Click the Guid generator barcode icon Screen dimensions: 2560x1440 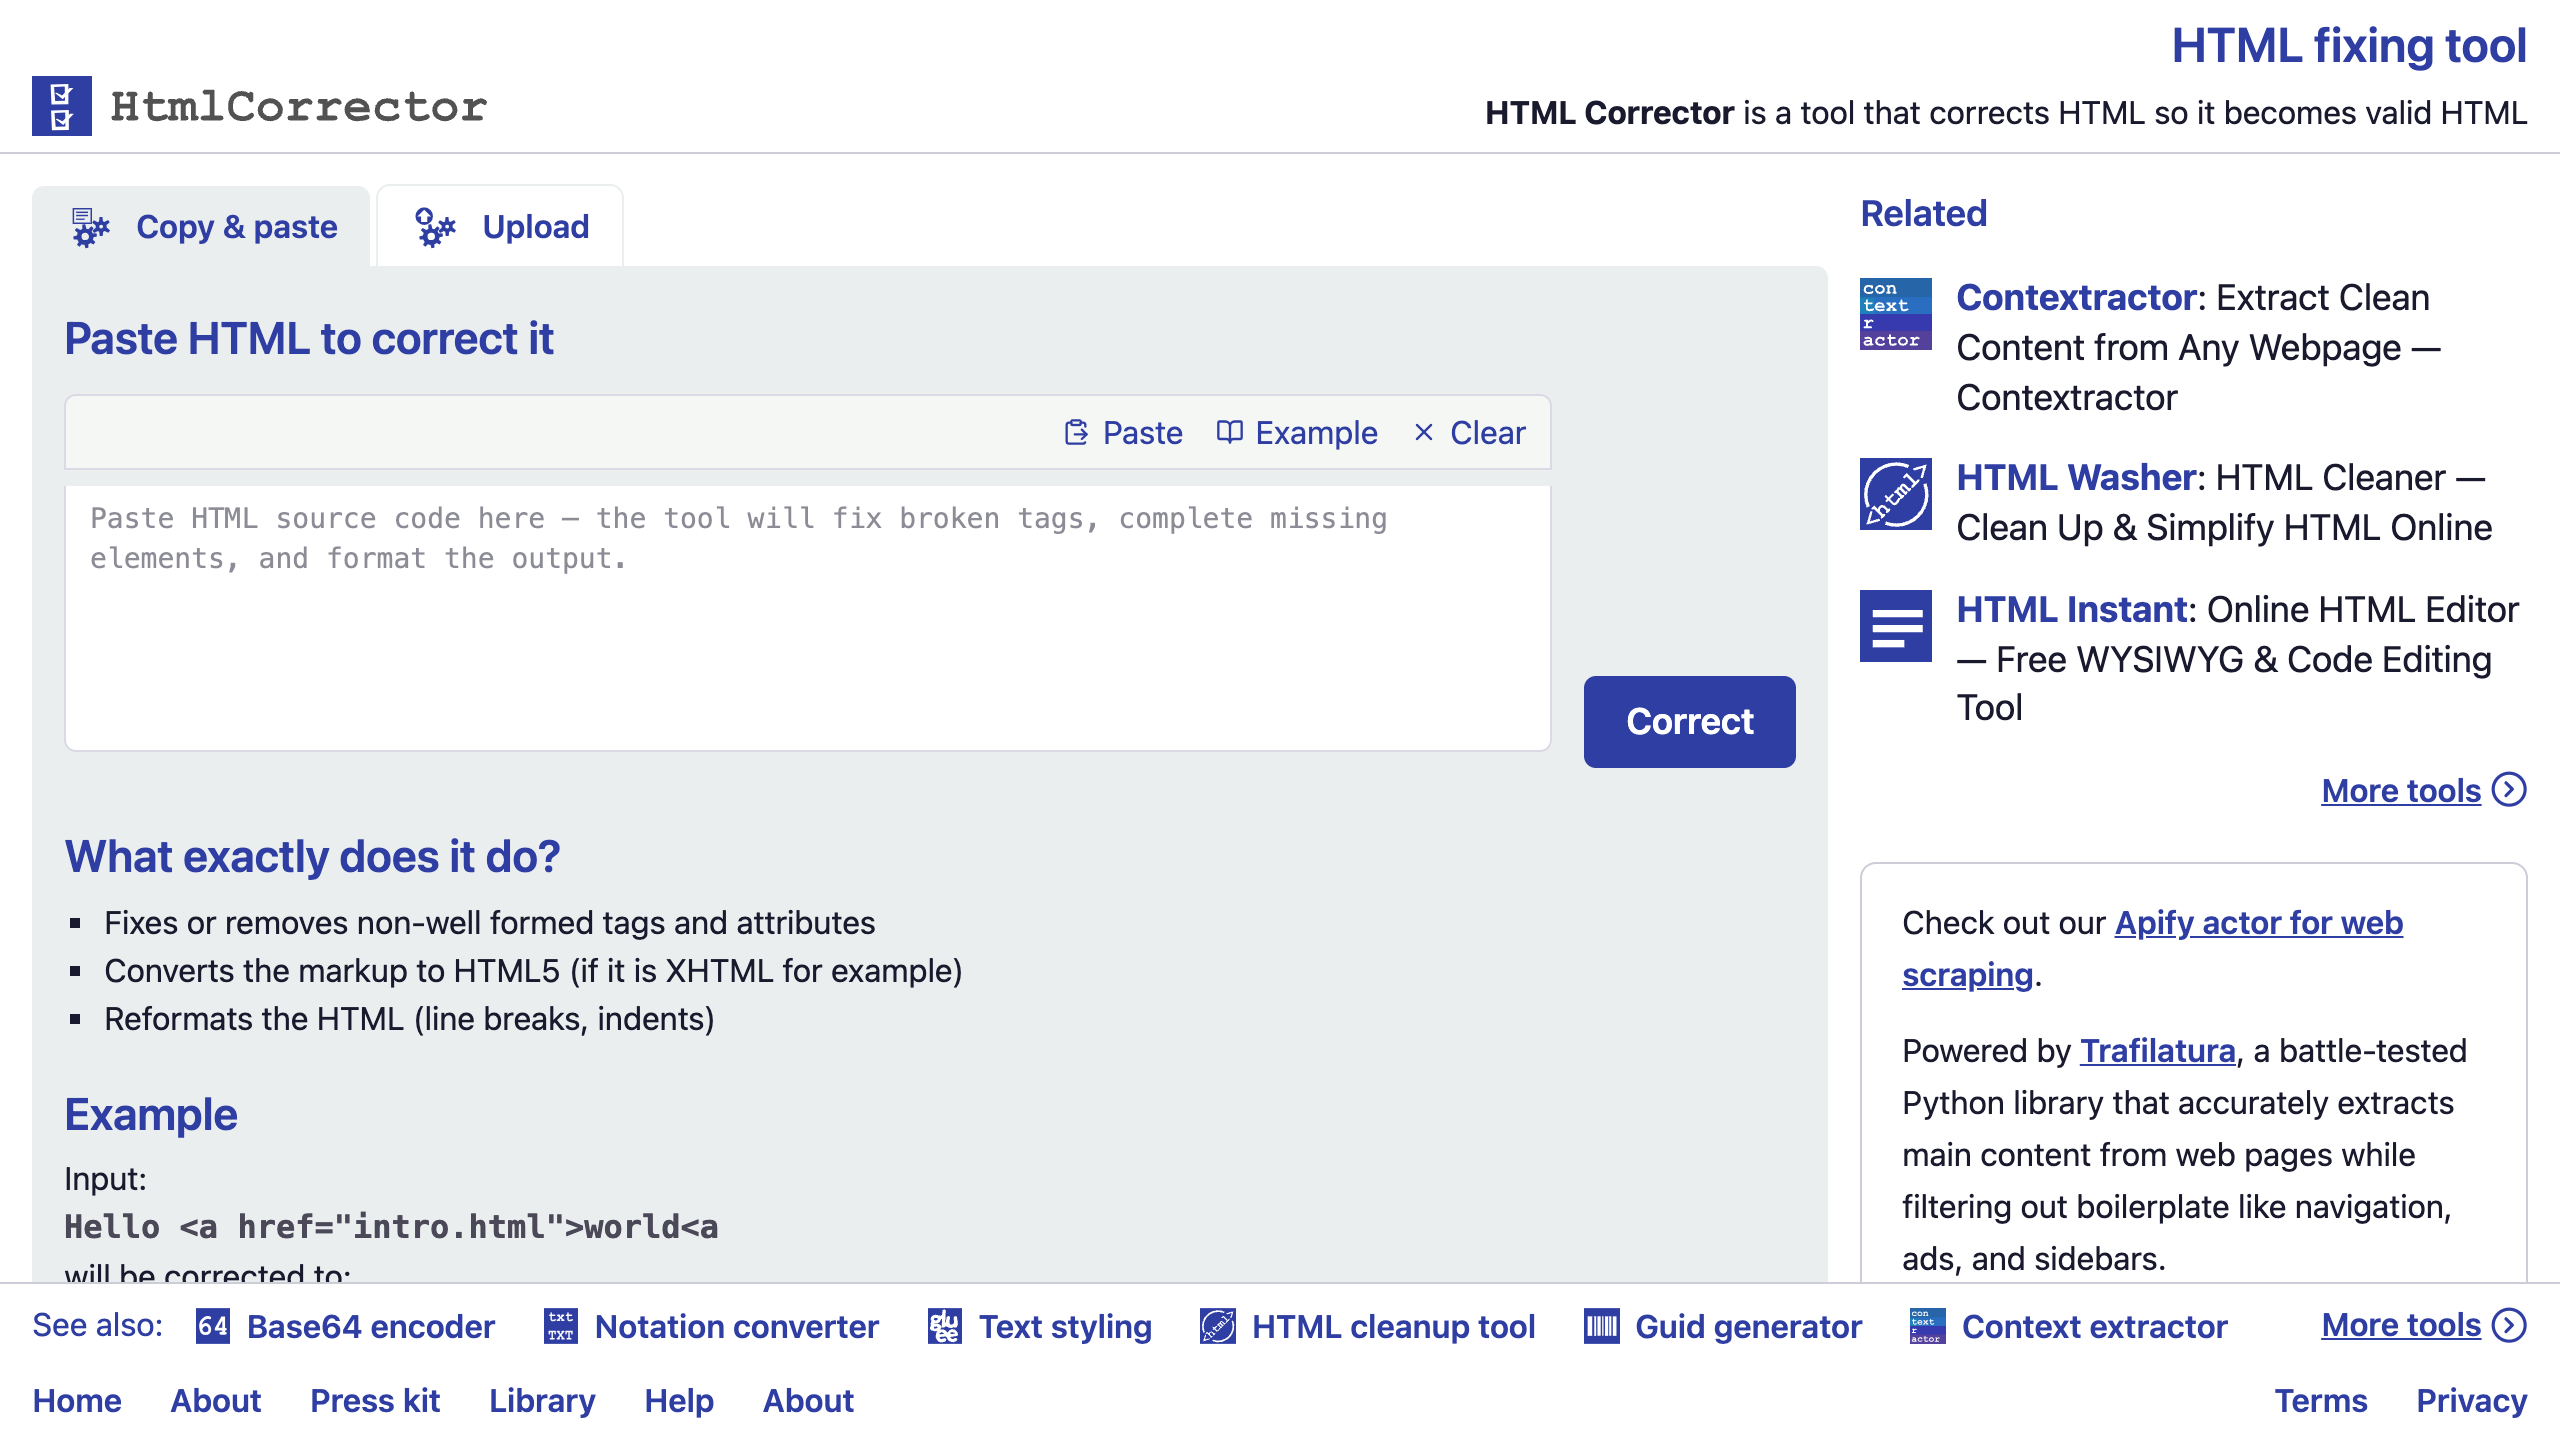(1601, 1326)
